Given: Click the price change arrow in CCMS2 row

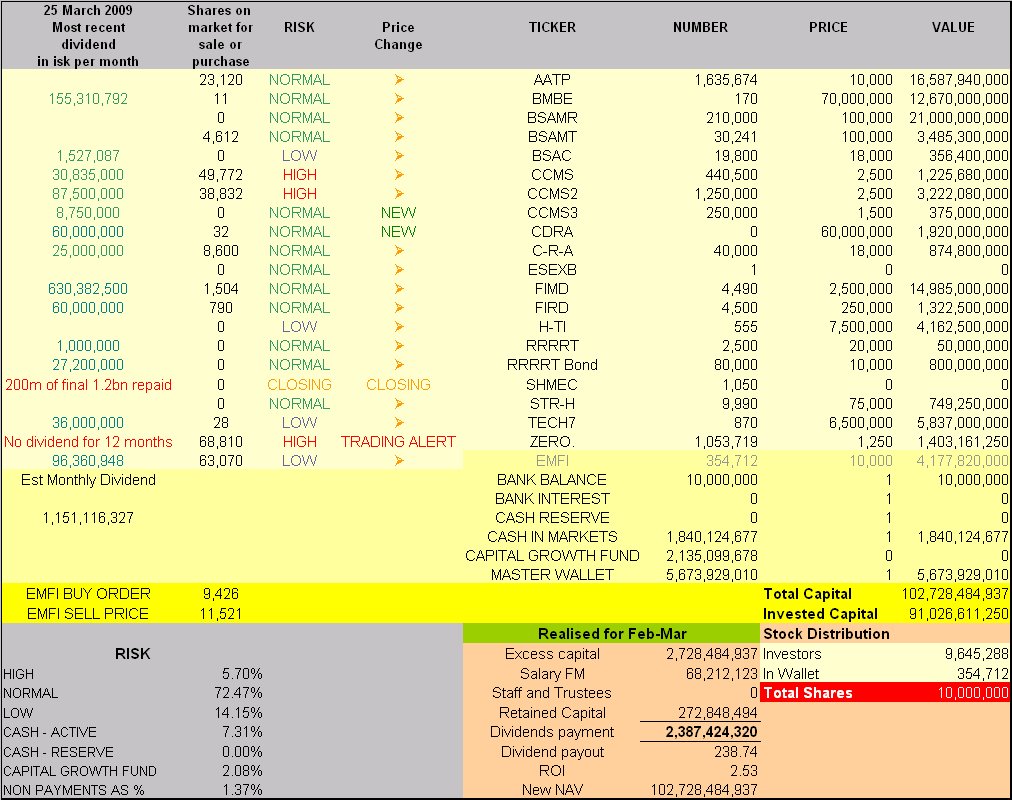Looking at the screenshot, I should (399, 194).
